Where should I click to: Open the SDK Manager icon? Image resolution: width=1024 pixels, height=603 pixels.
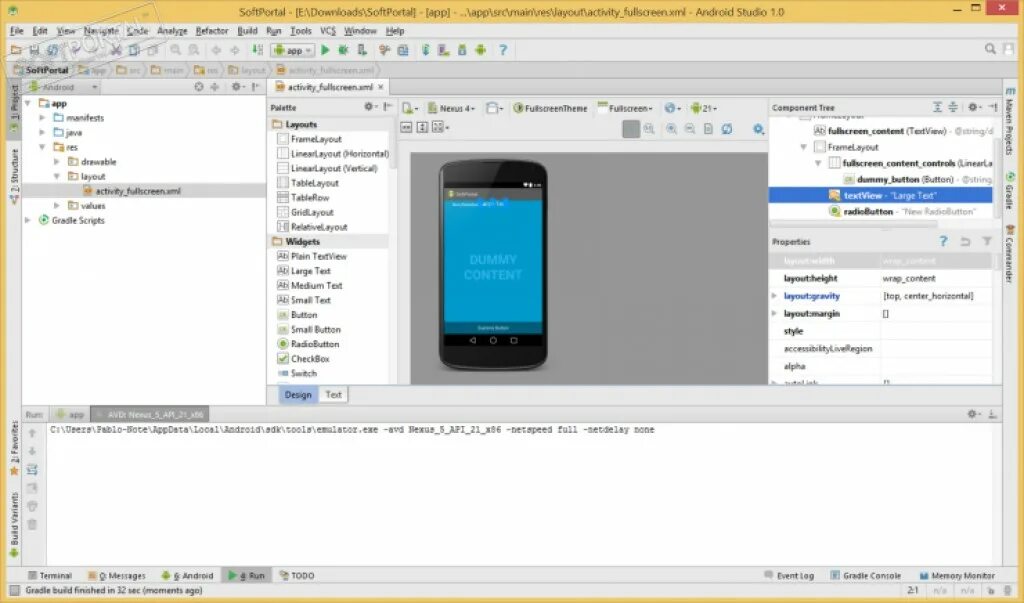coord(462,50)
